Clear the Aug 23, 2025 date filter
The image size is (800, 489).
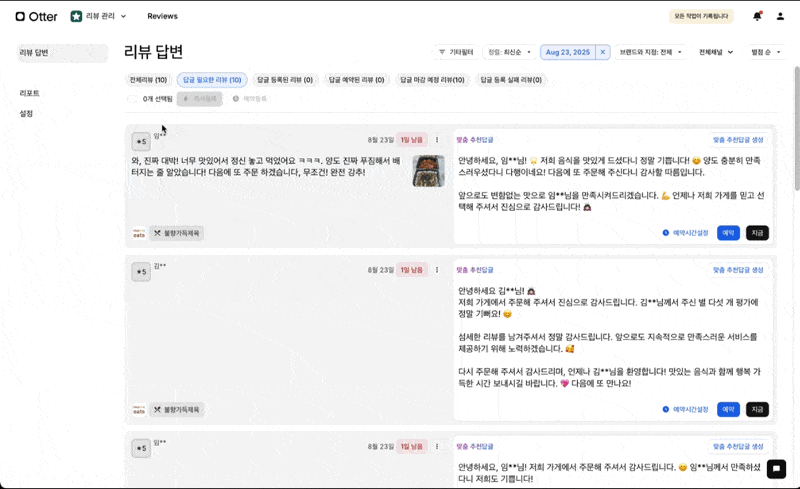click(x=603, y=52)
